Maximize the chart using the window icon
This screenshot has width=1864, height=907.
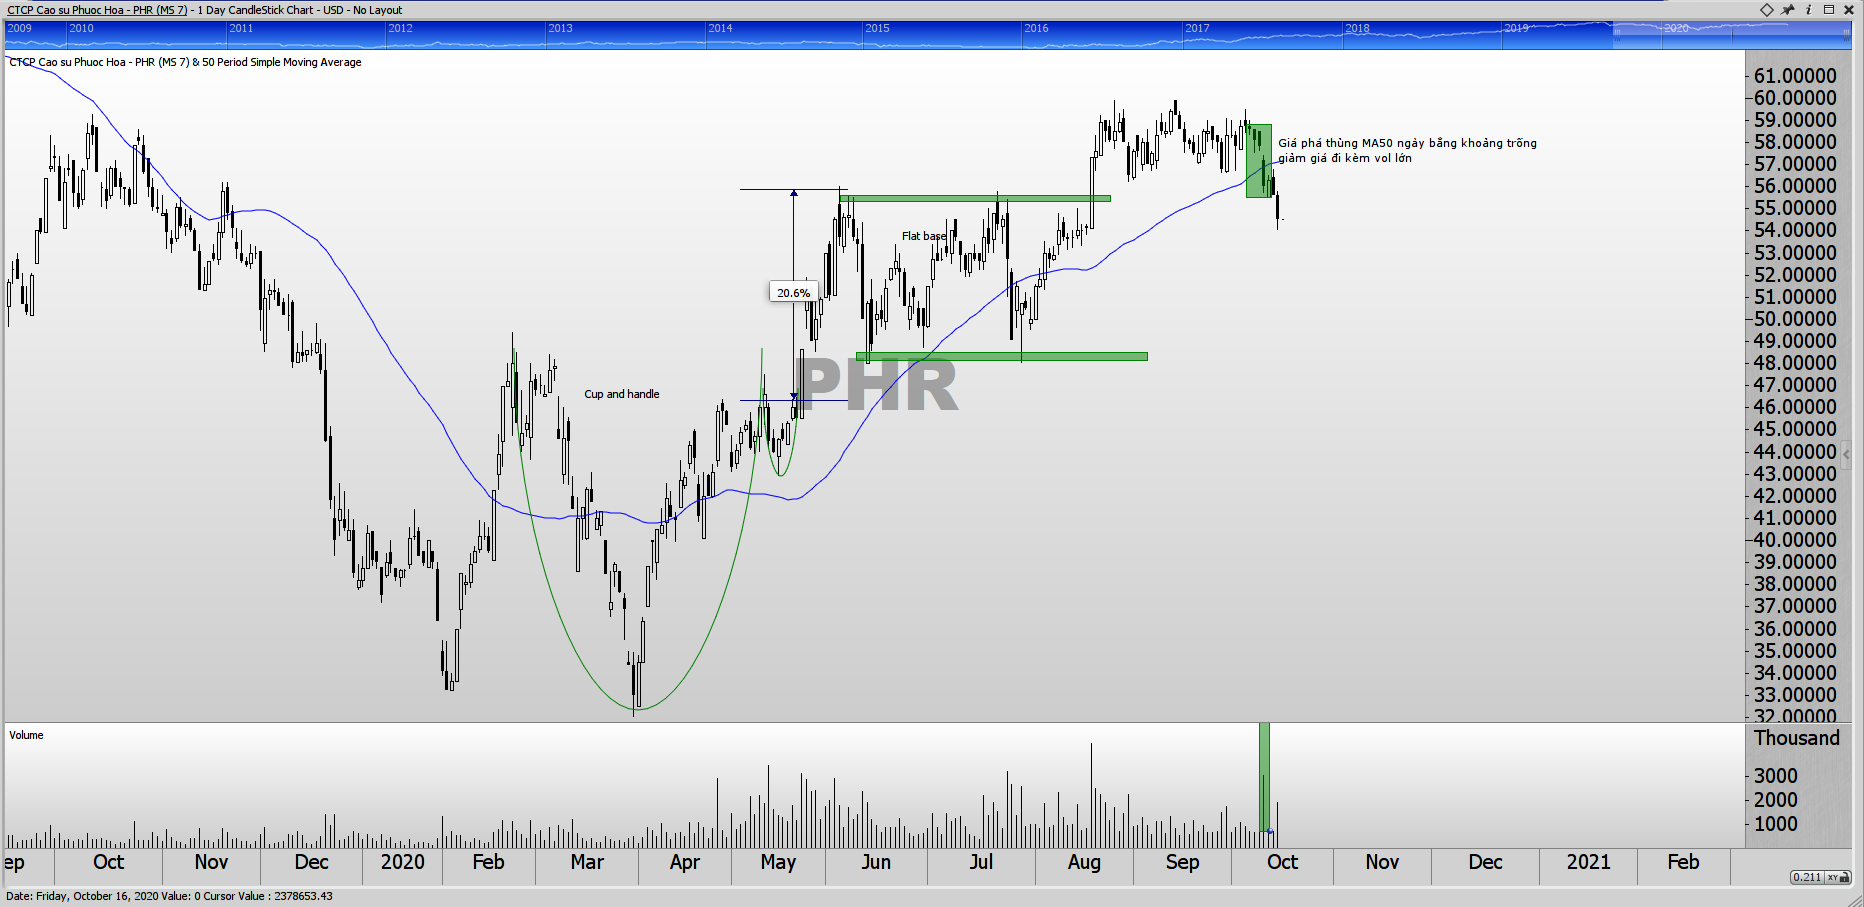(1829, 10)
